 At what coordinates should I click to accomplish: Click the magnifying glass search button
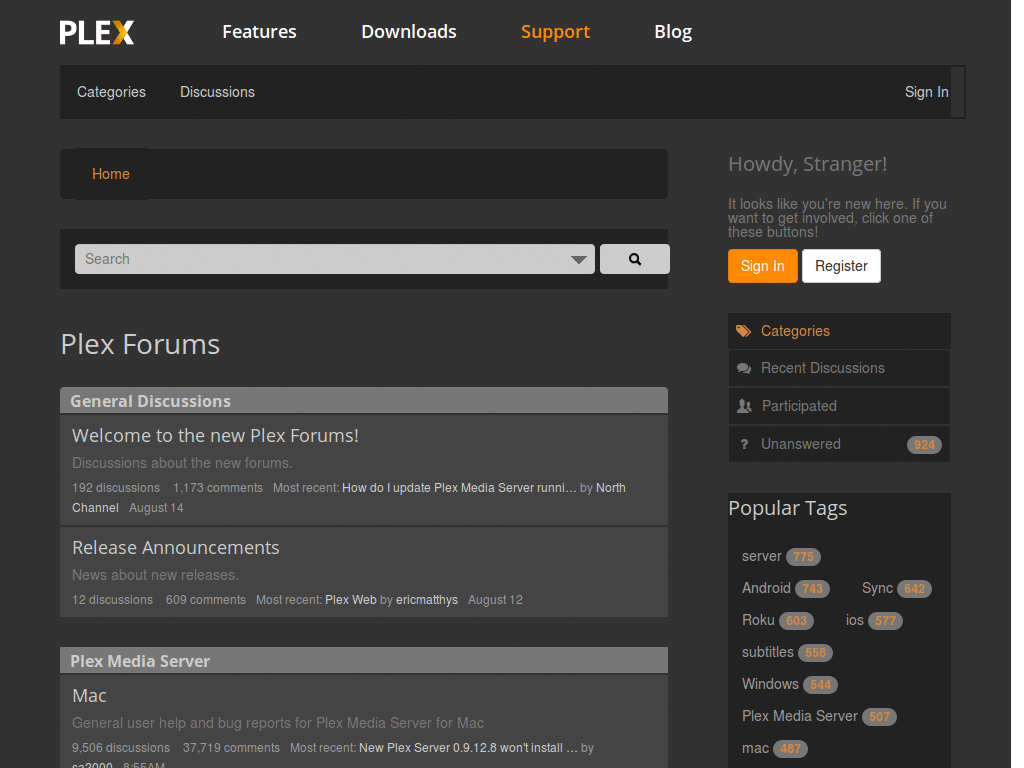pos(635,259)
